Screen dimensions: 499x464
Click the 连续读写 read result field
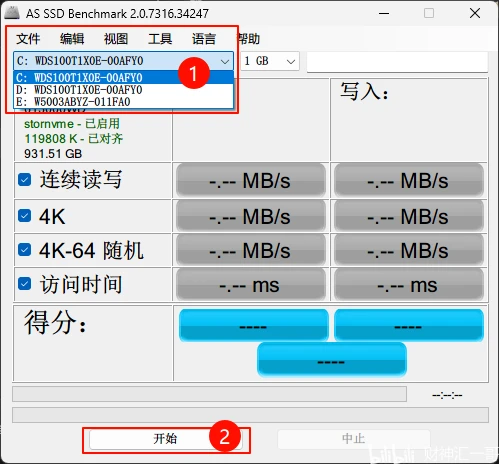pos(251,180)
